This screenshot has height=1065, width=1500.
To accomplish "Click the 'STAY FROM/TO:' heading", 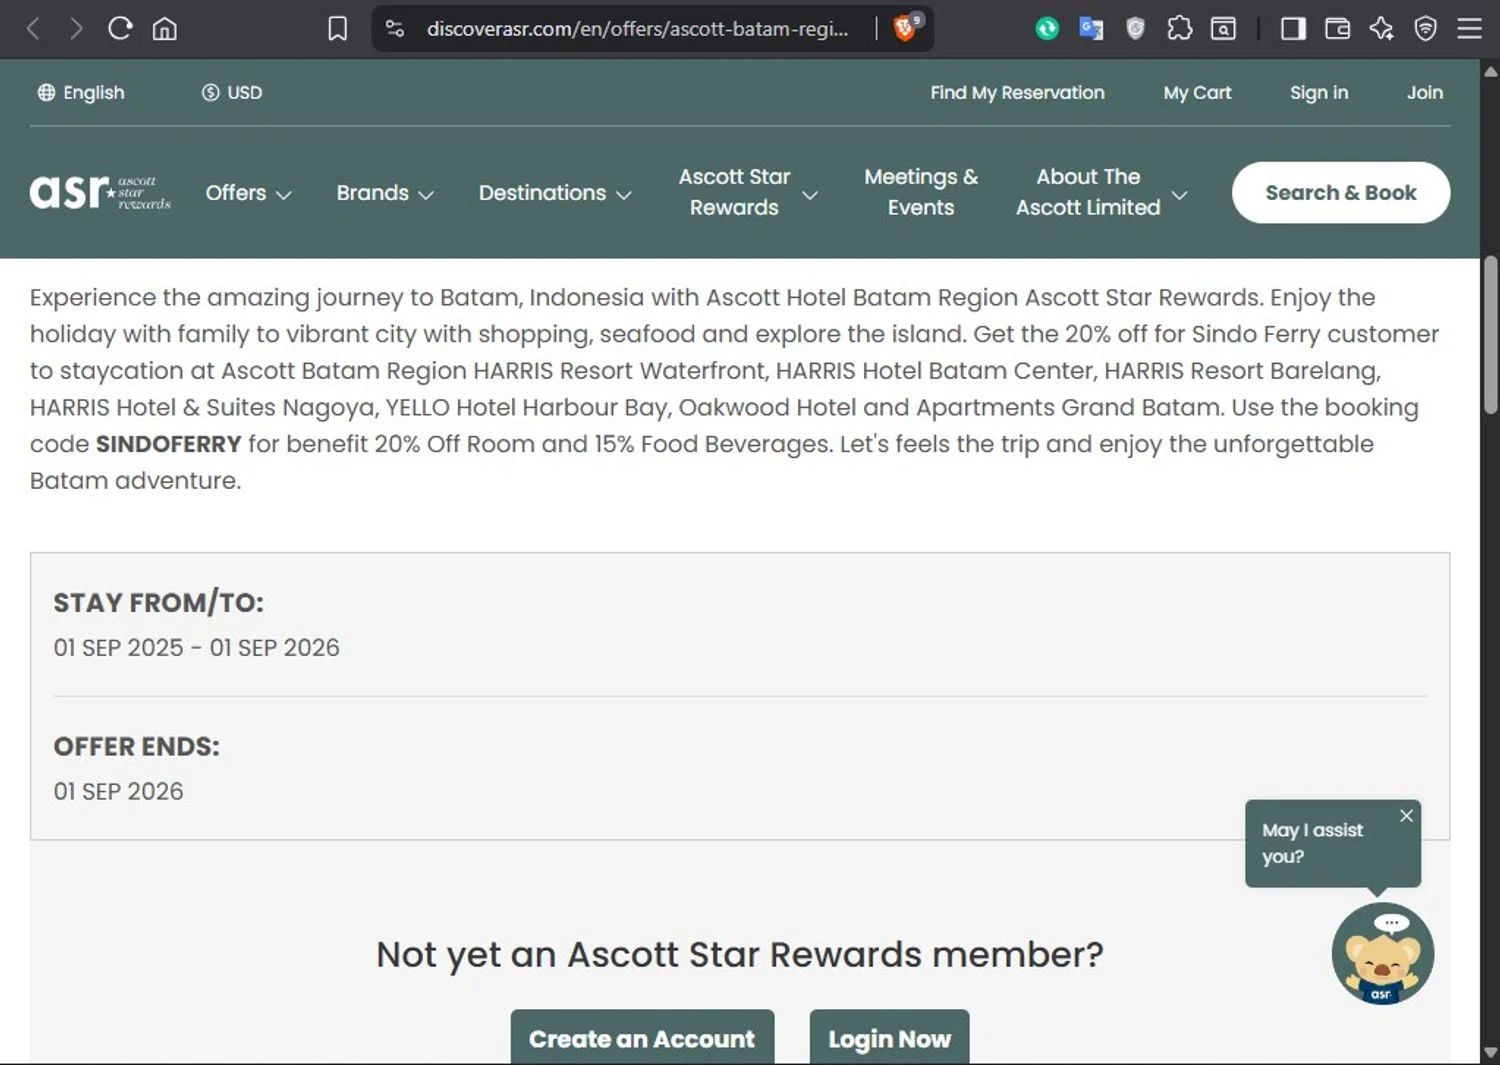I will pyautogui.click(x=158, y=602).
